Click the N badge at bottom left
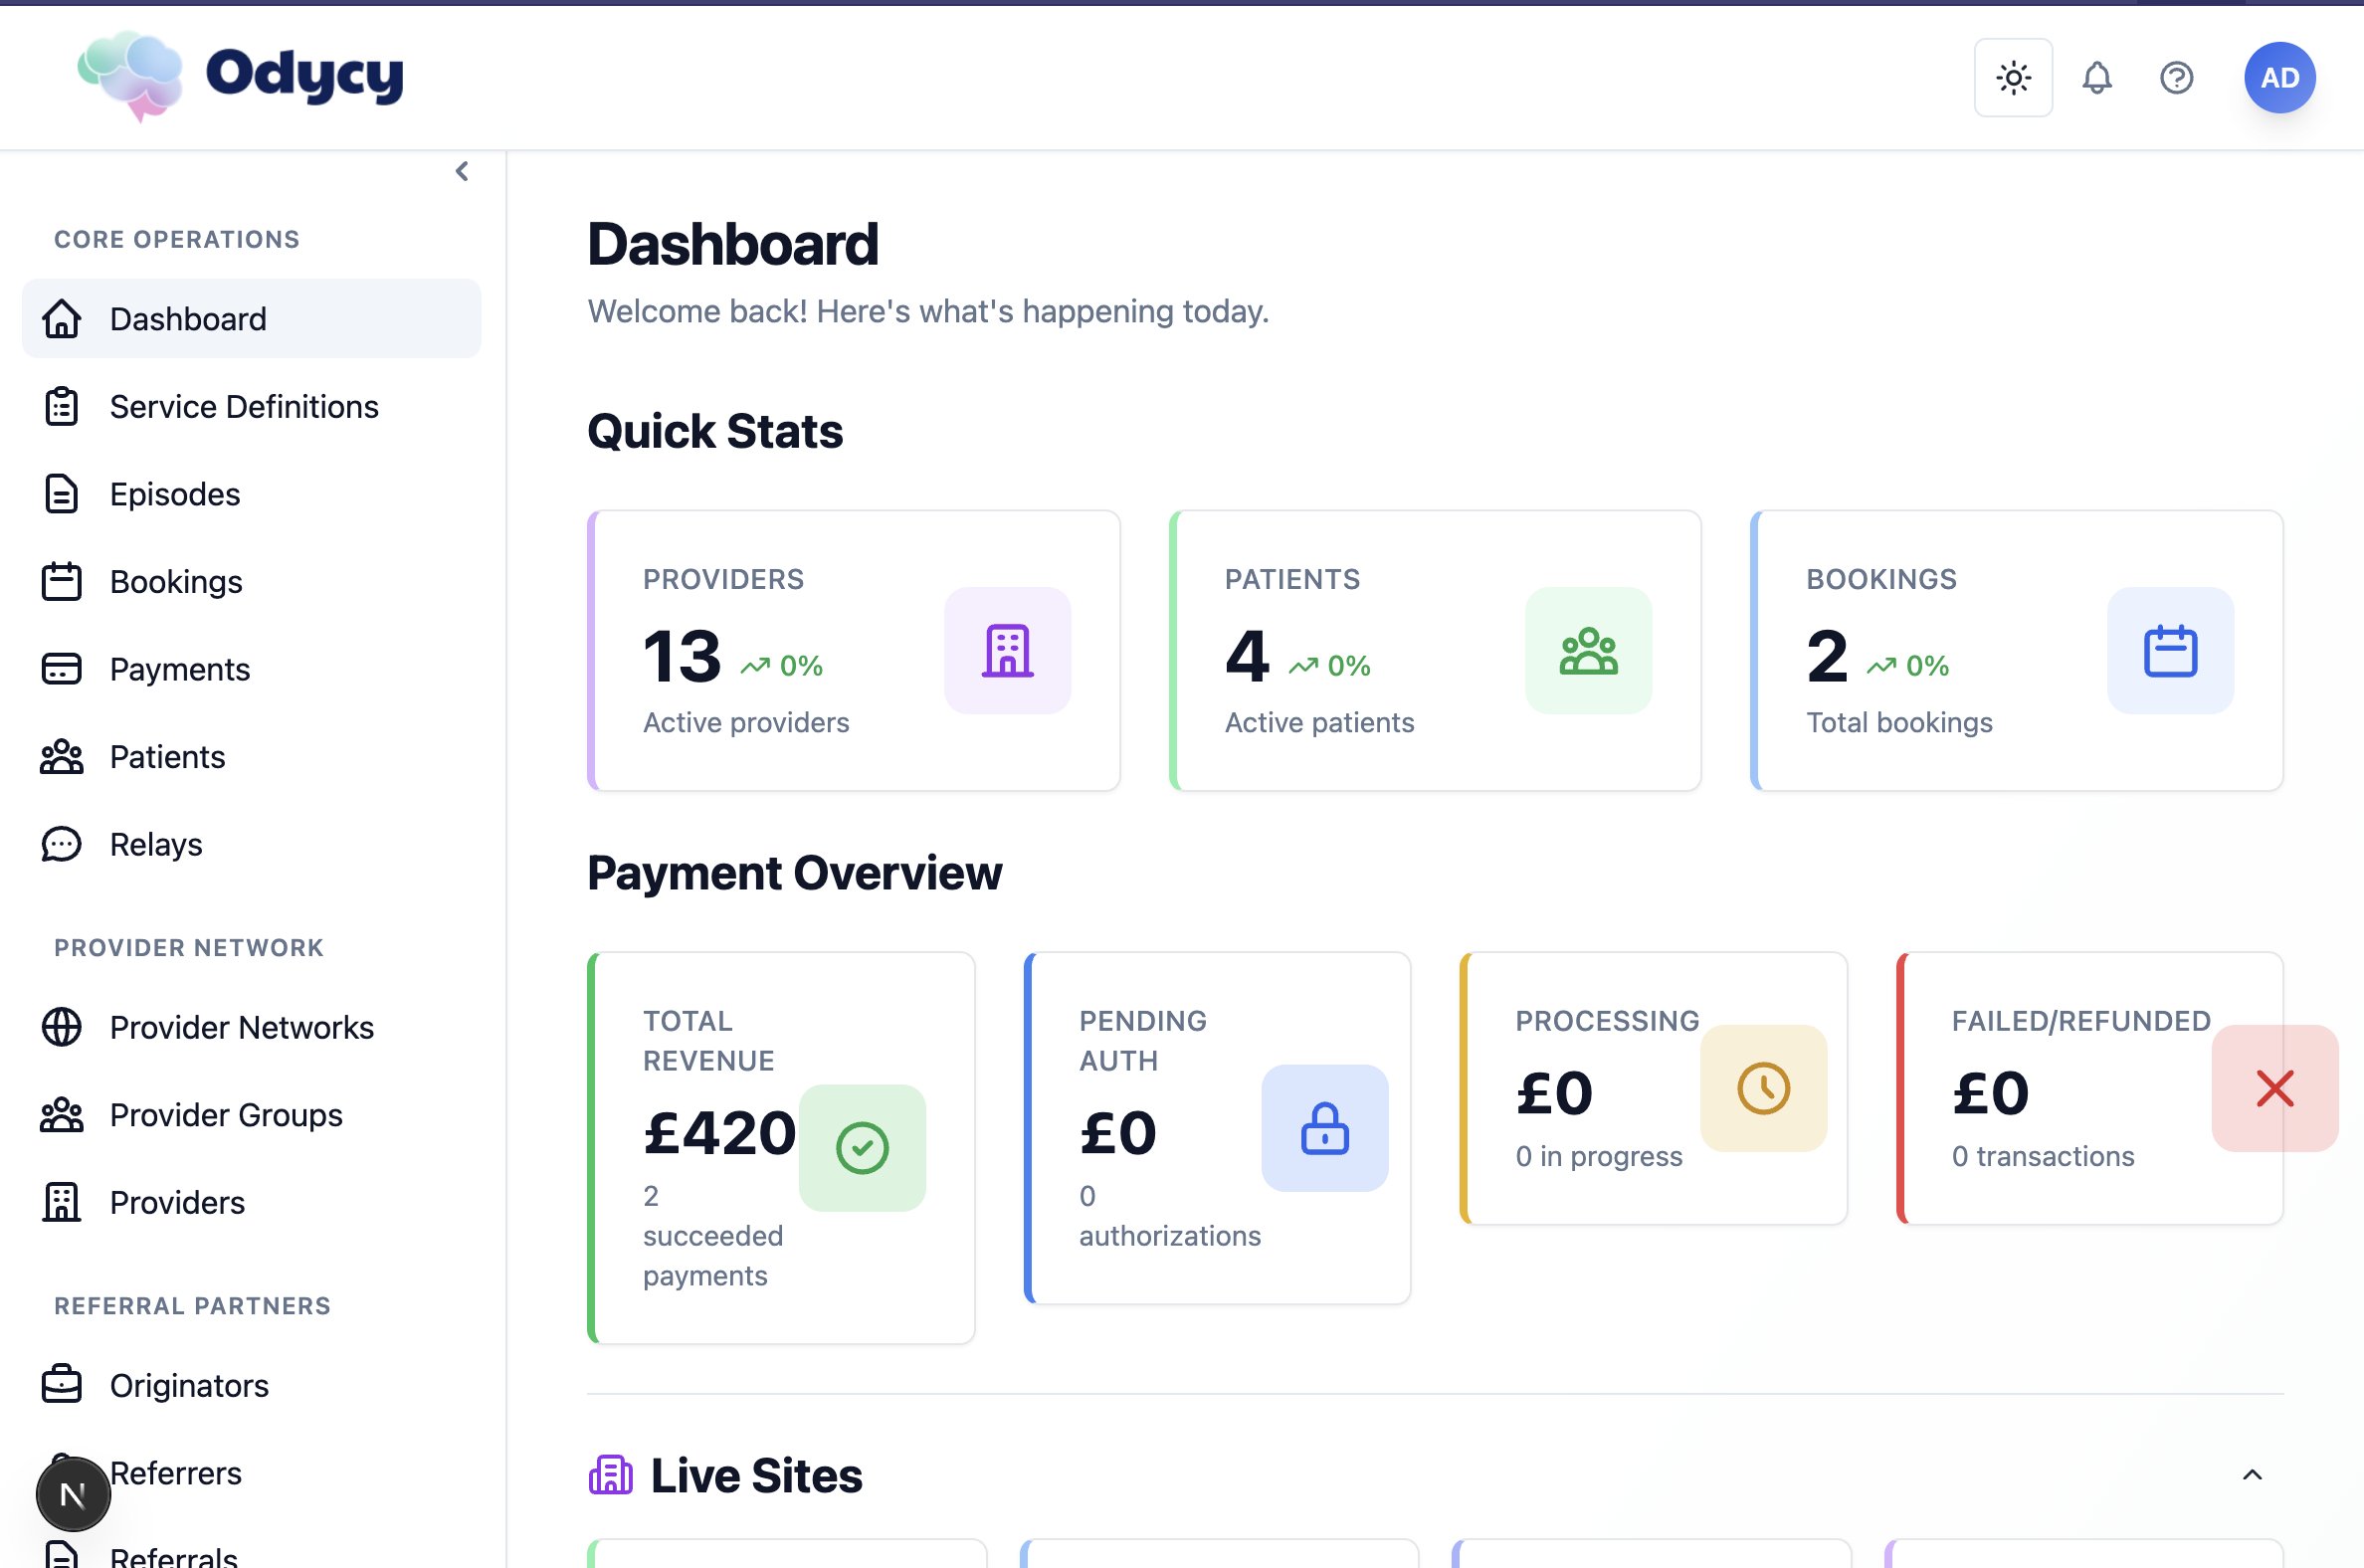2364x1568 pixels. [73, 1493]
